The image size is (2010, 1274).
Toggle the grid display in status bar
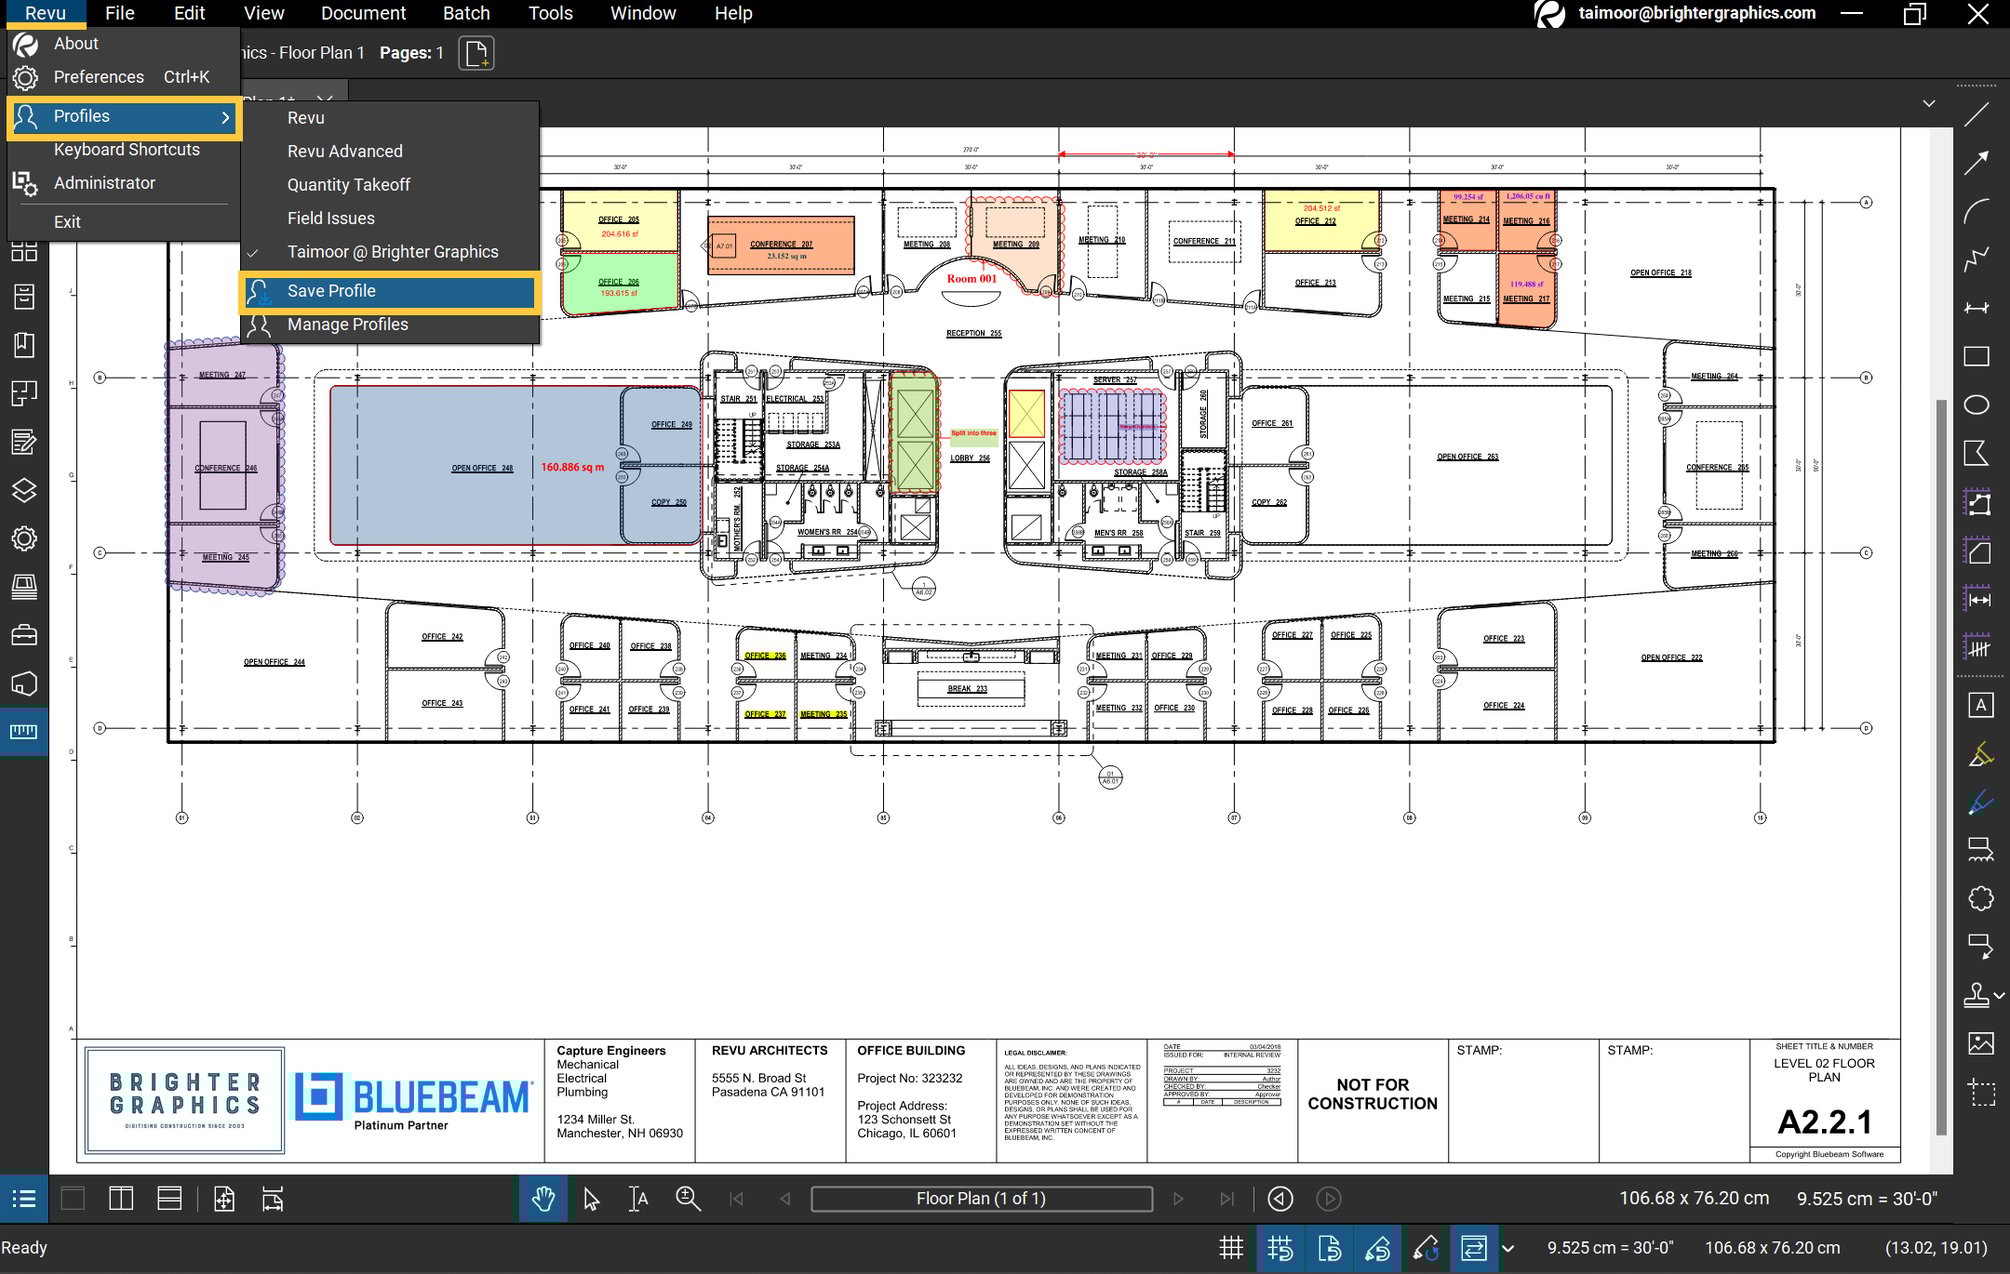coord(1231,1249)
